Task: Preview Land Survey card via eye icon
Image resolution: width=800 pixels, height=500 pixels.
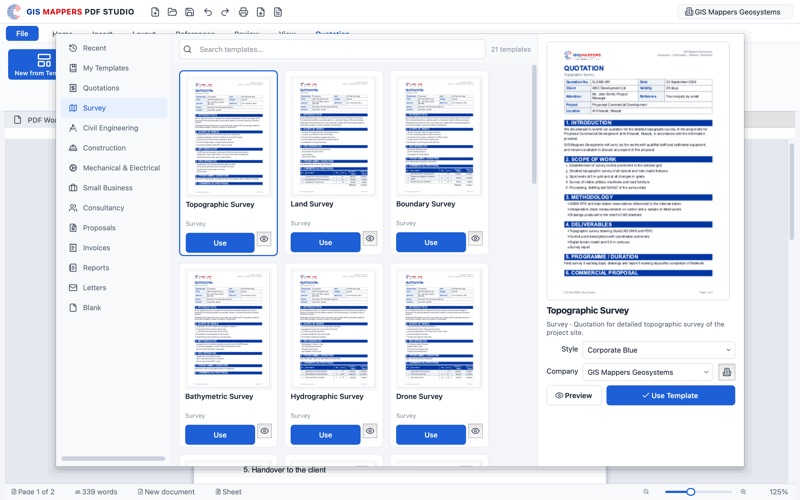Action: pos(370,238)
